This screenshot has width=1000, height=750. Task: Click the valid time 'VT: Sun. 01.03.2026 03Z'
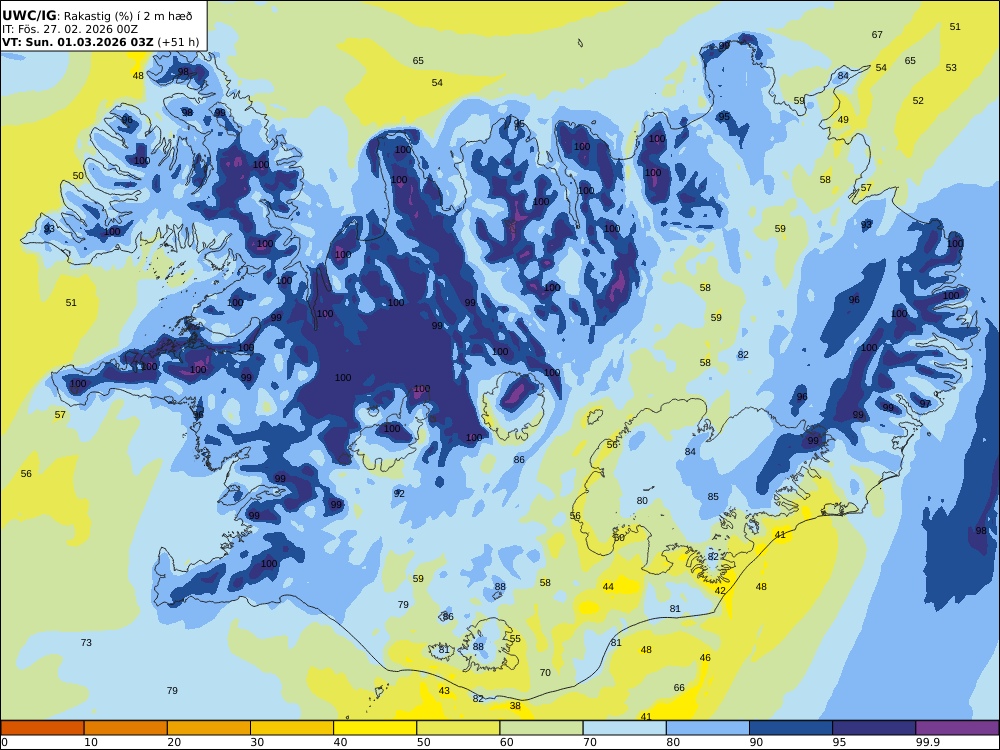click(x=78, y=42)
